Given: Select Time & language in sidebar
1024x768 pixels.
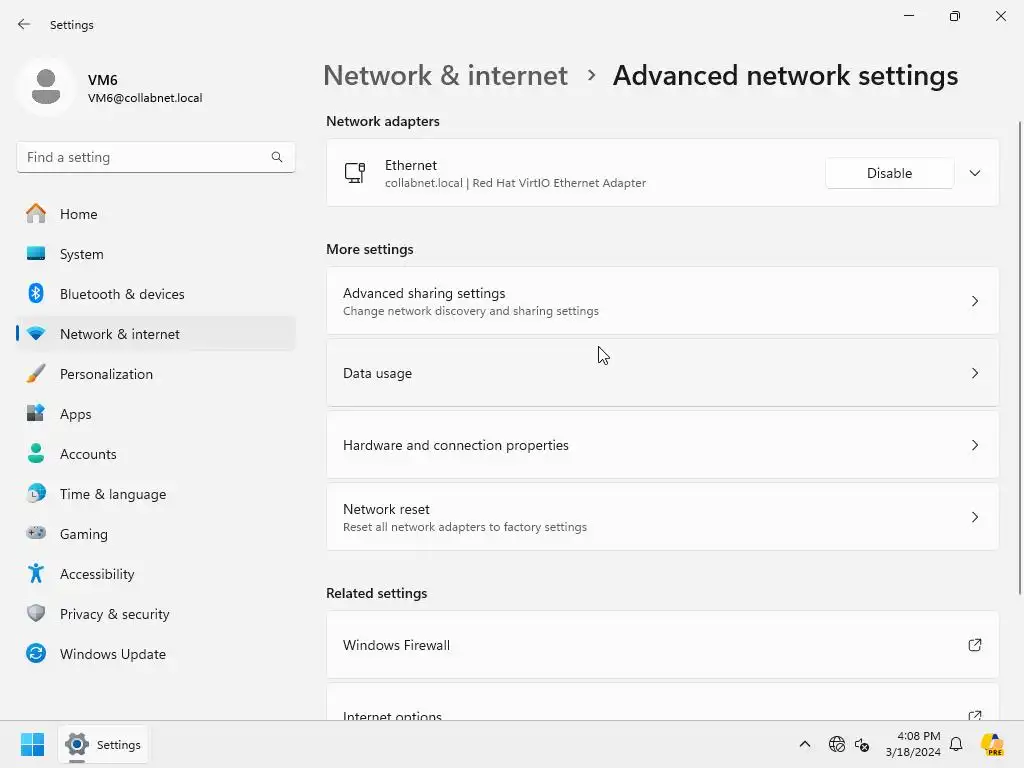Looking at the screenshot, I should pyautogui.click(x=112, y=494).
